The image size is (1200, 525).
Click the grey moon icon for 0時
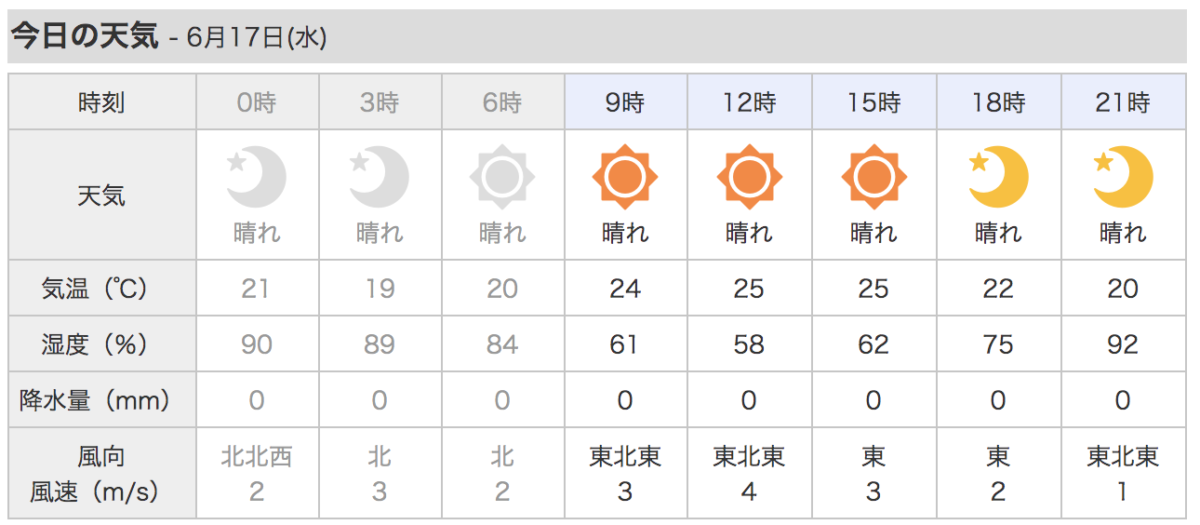[x=256, y=177]
